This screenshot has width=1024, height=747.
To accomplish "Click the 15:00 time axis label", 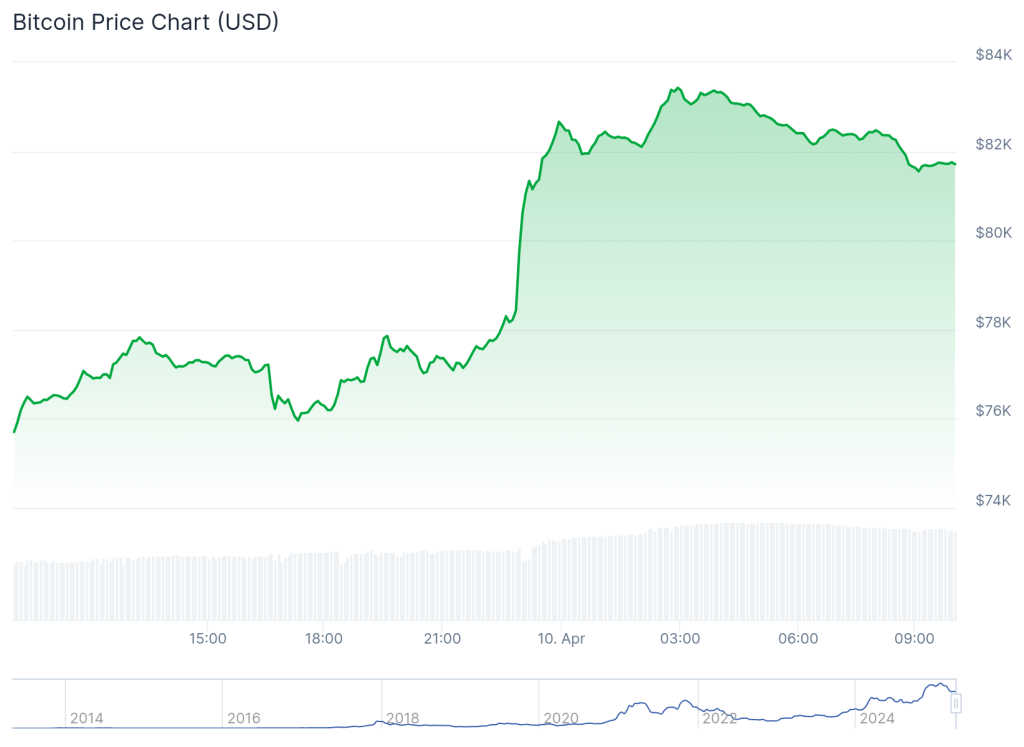I will tap(207, 638).
